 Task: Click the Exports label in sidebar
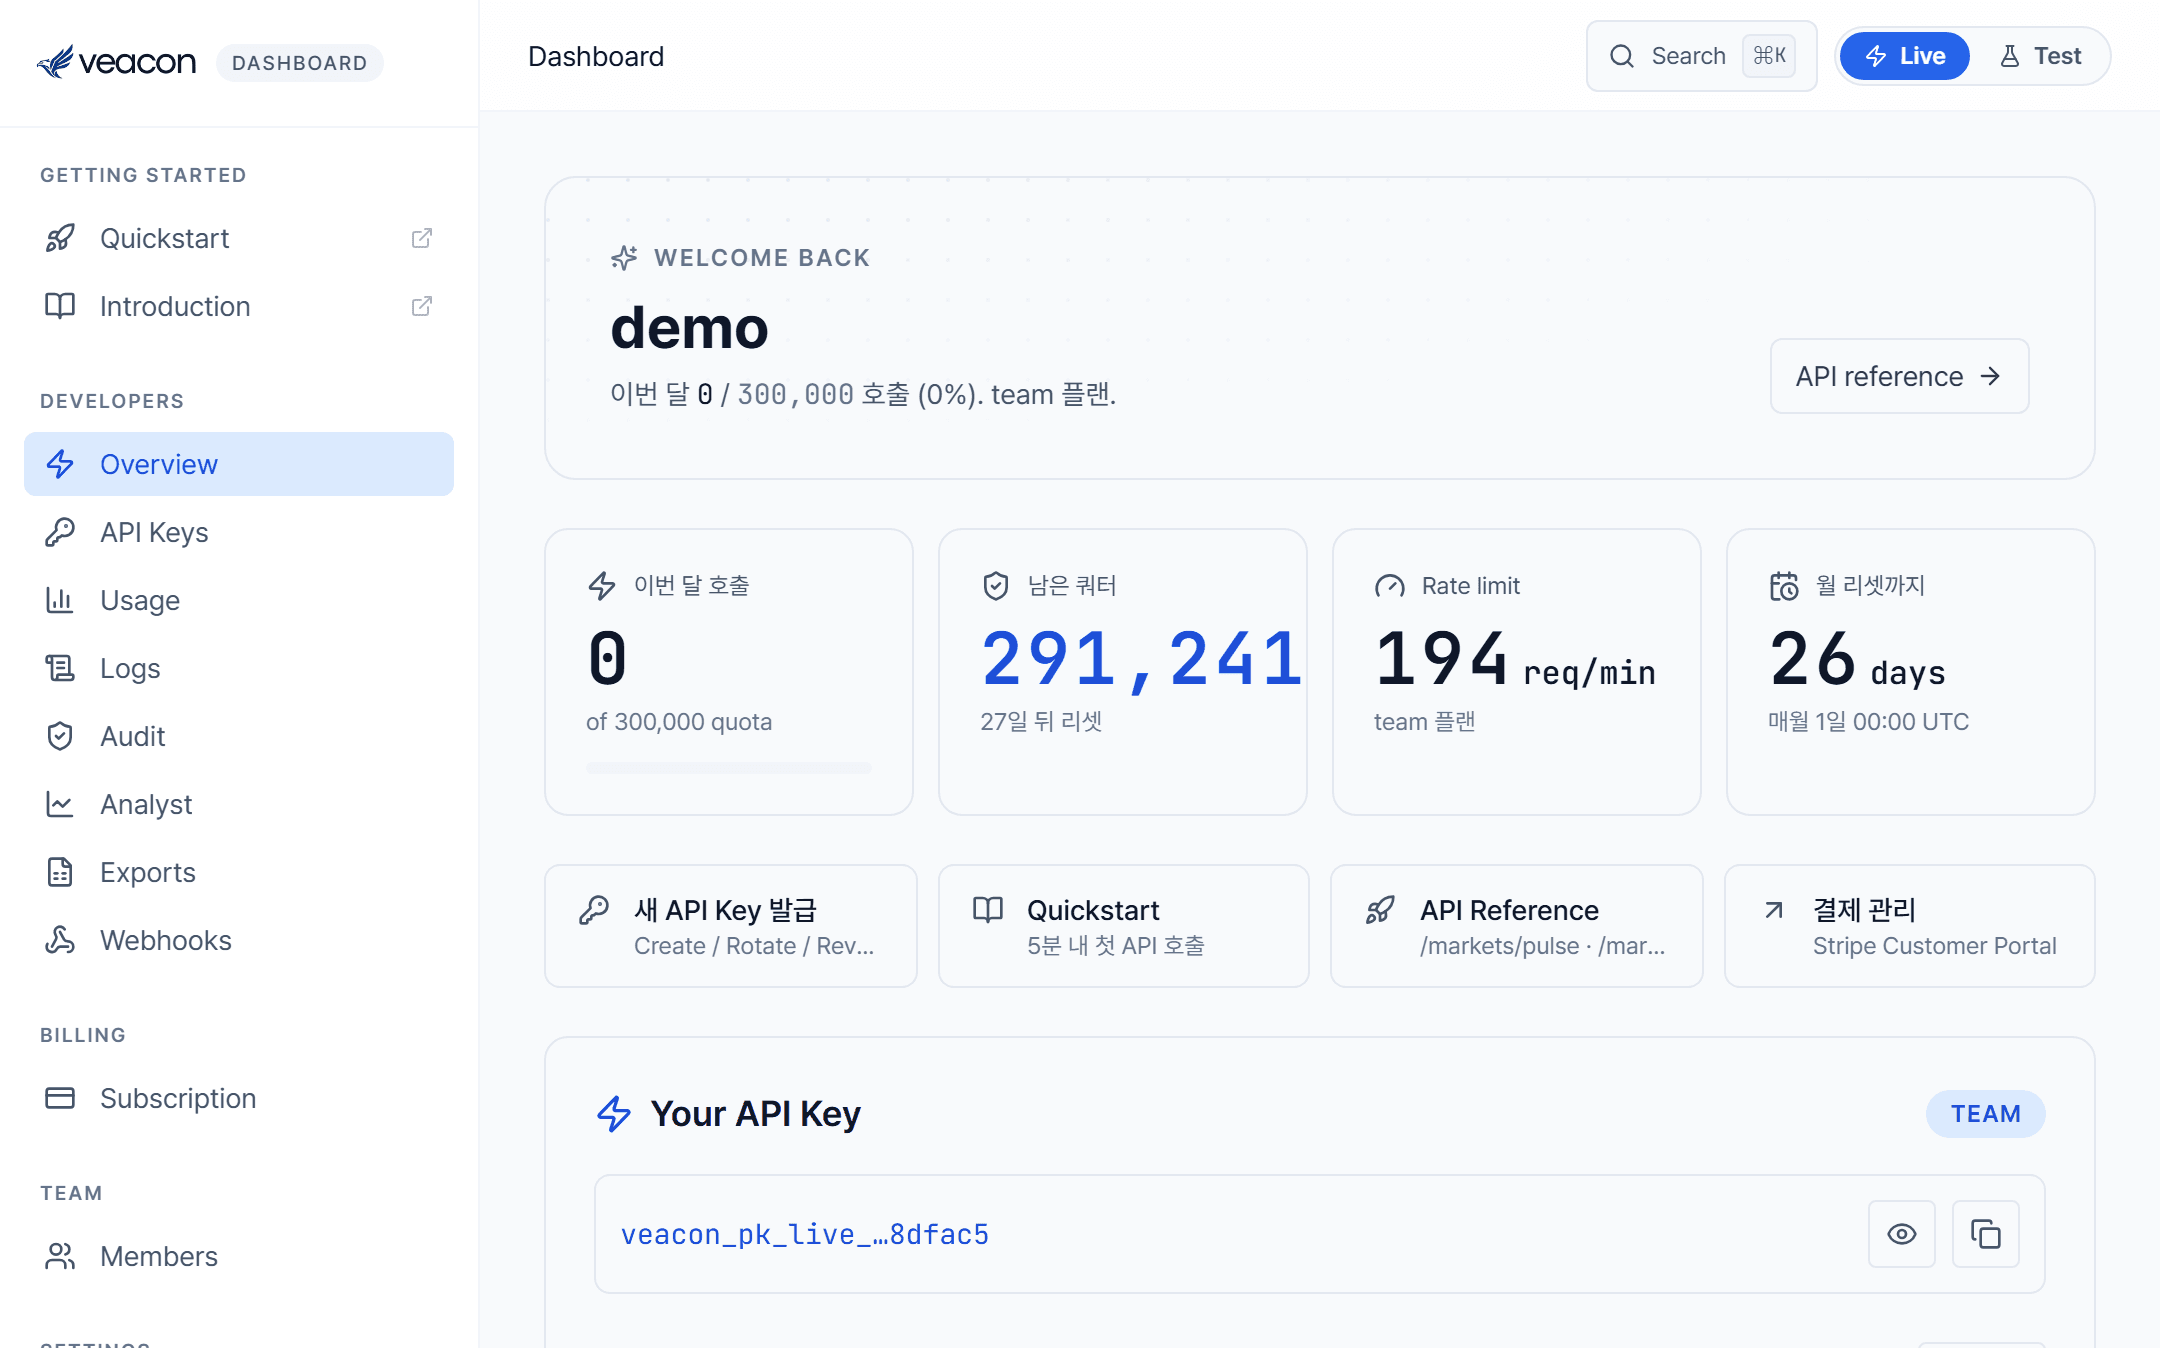(x=148, y=873)
